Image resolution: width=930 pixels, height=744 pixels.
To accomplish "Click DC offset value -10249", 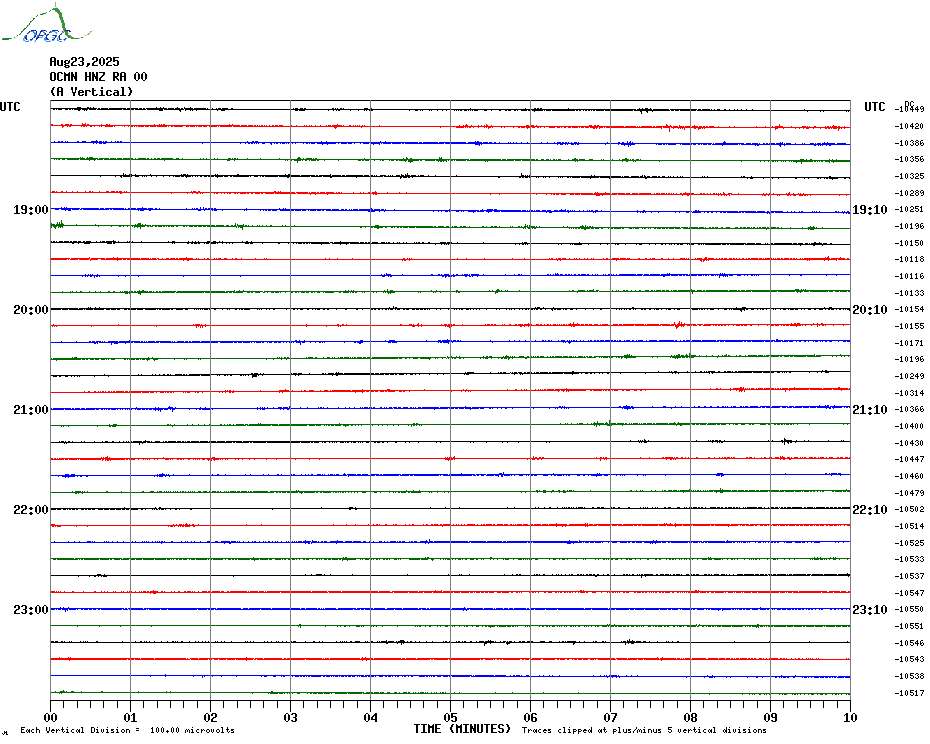I will pyautogui.click(x=910, y=376).
